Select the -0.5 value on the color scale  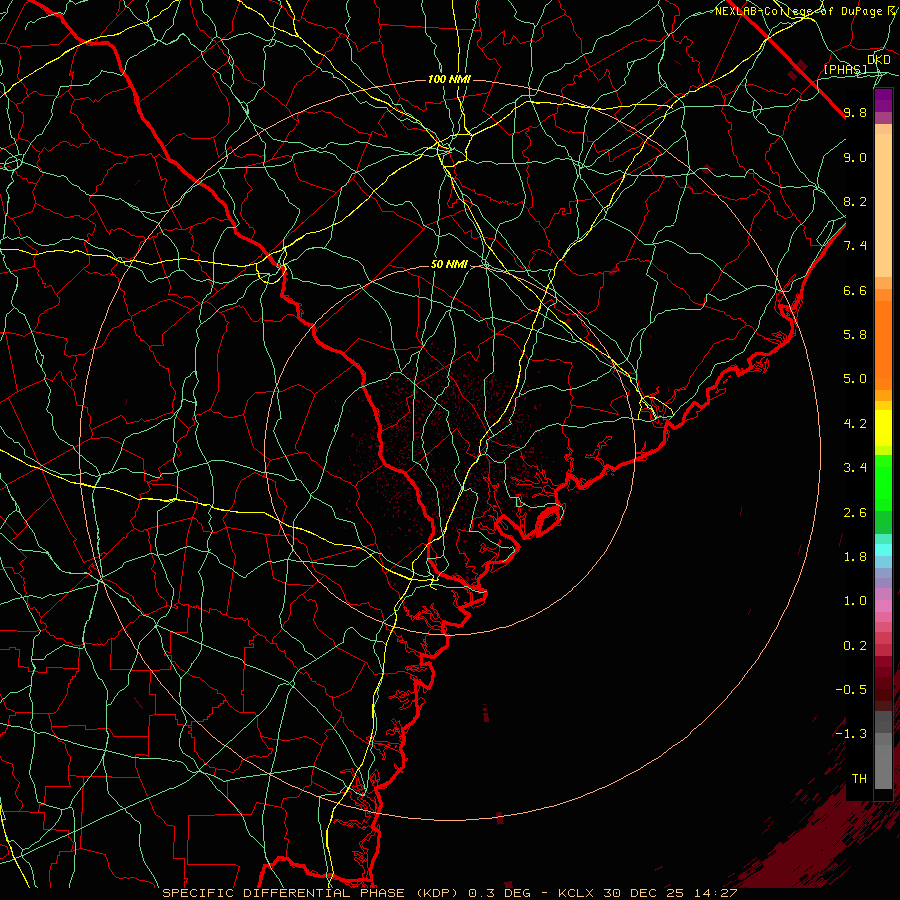[851, 690]
